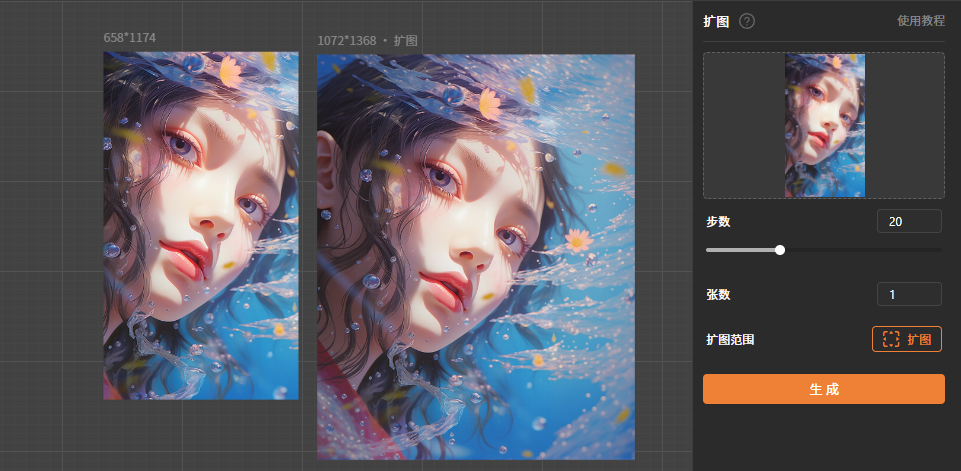Select the portrait thumbnail in the preview panel
Image resolution: width=961 pixels, height=471 pixels.
(825, 125)
